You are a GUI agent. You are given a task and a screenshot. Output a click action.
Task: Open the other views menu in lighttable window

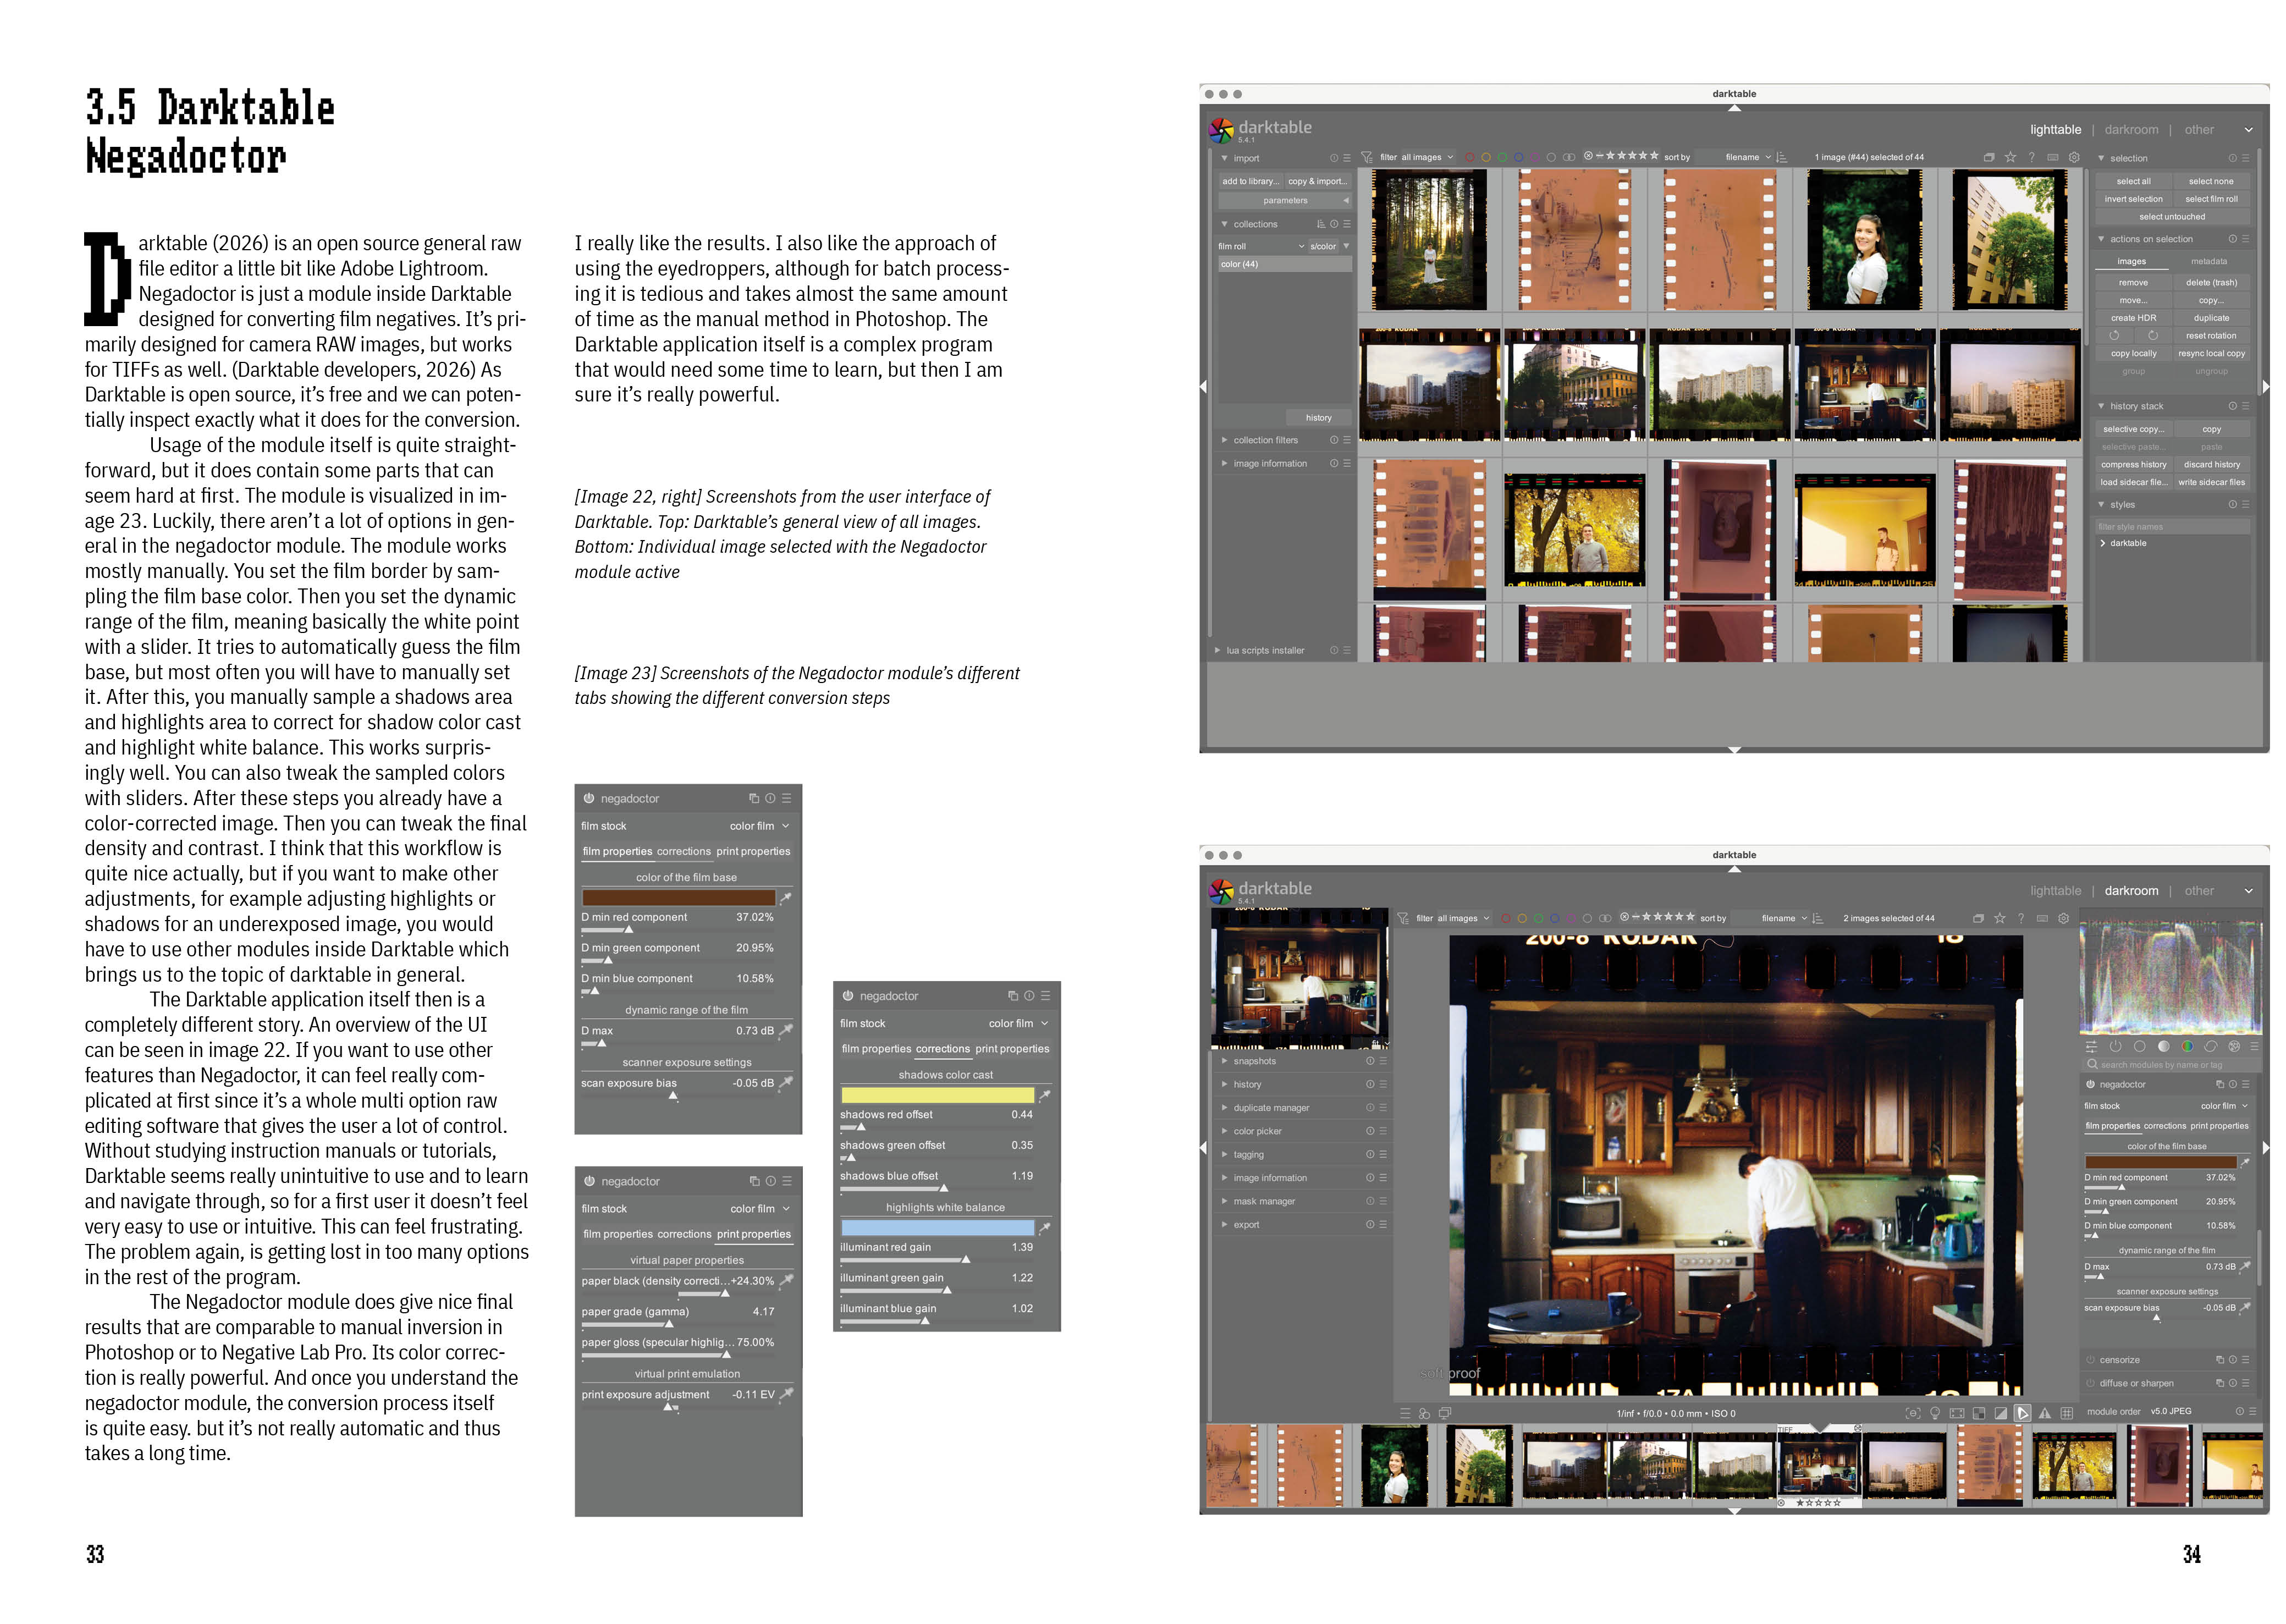click(x=2199, y=130)
